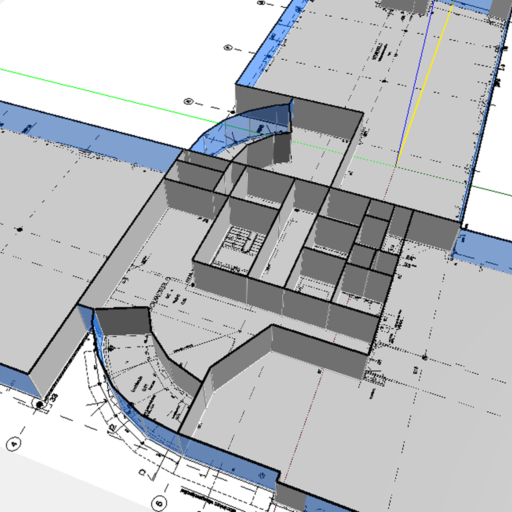Click the large column dot near label 33
The width and height of the screenshot is (512, 512).
pos(40,404)
